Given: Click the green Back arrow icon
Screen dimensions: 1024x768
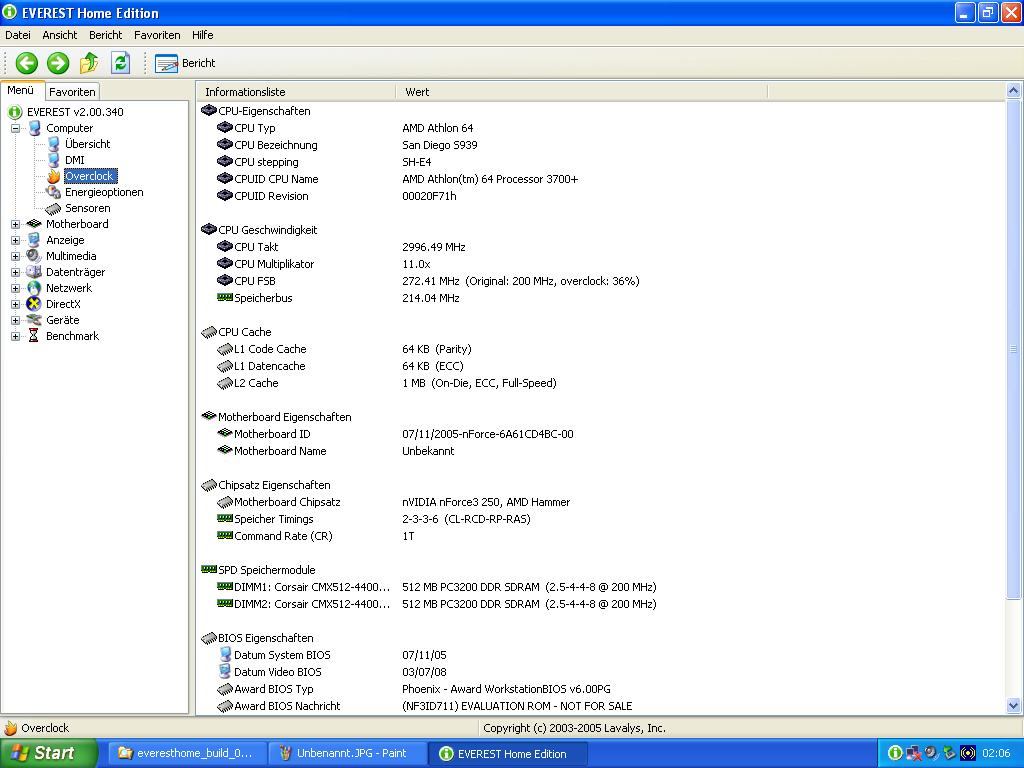Looking at the screenshot, I should click(27, 63).
